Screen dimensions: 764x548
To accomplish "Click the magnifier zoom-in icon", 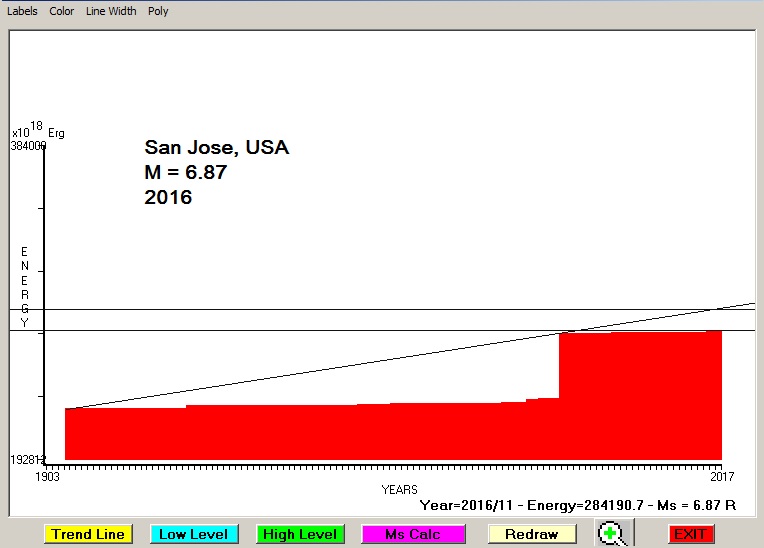I will (x=612, y=534).
